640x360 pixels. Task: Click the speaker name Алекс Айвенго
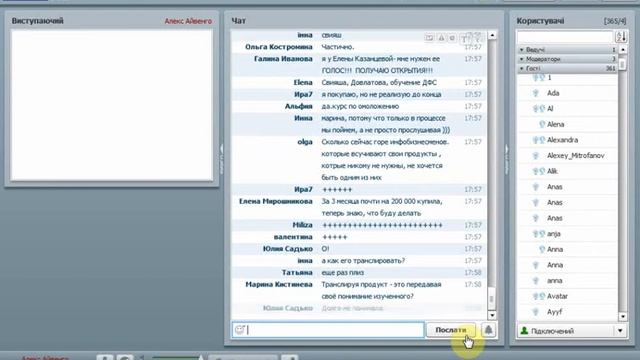pos(188,21)
